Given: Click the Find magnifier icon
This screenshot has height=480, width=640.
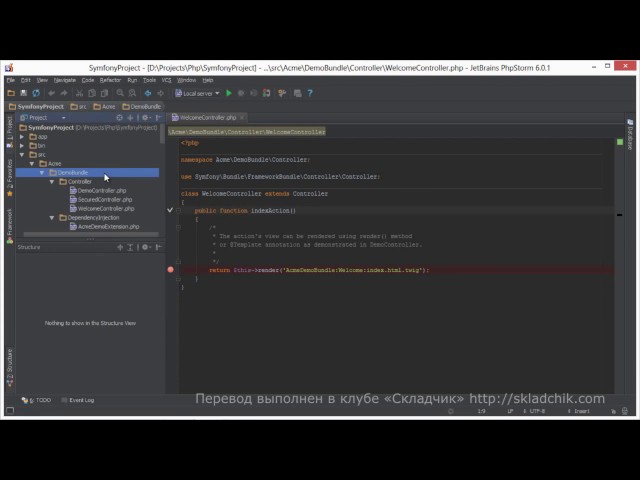Looking at the screenshot, I should (120, 93).
